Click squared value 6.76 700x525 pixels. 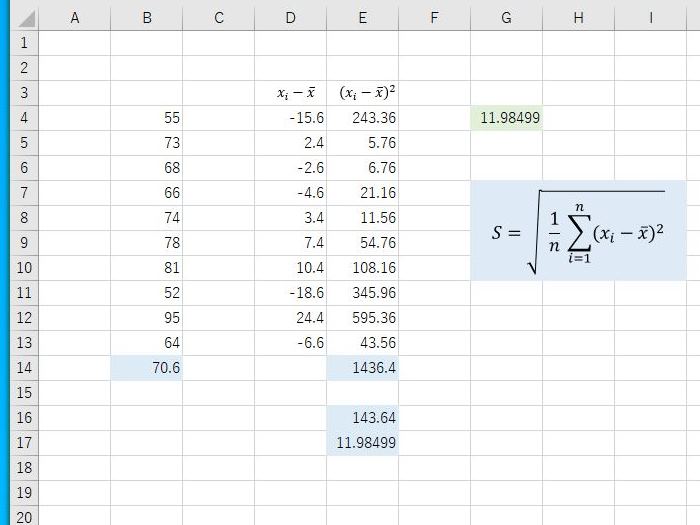(x=362, y=168)
